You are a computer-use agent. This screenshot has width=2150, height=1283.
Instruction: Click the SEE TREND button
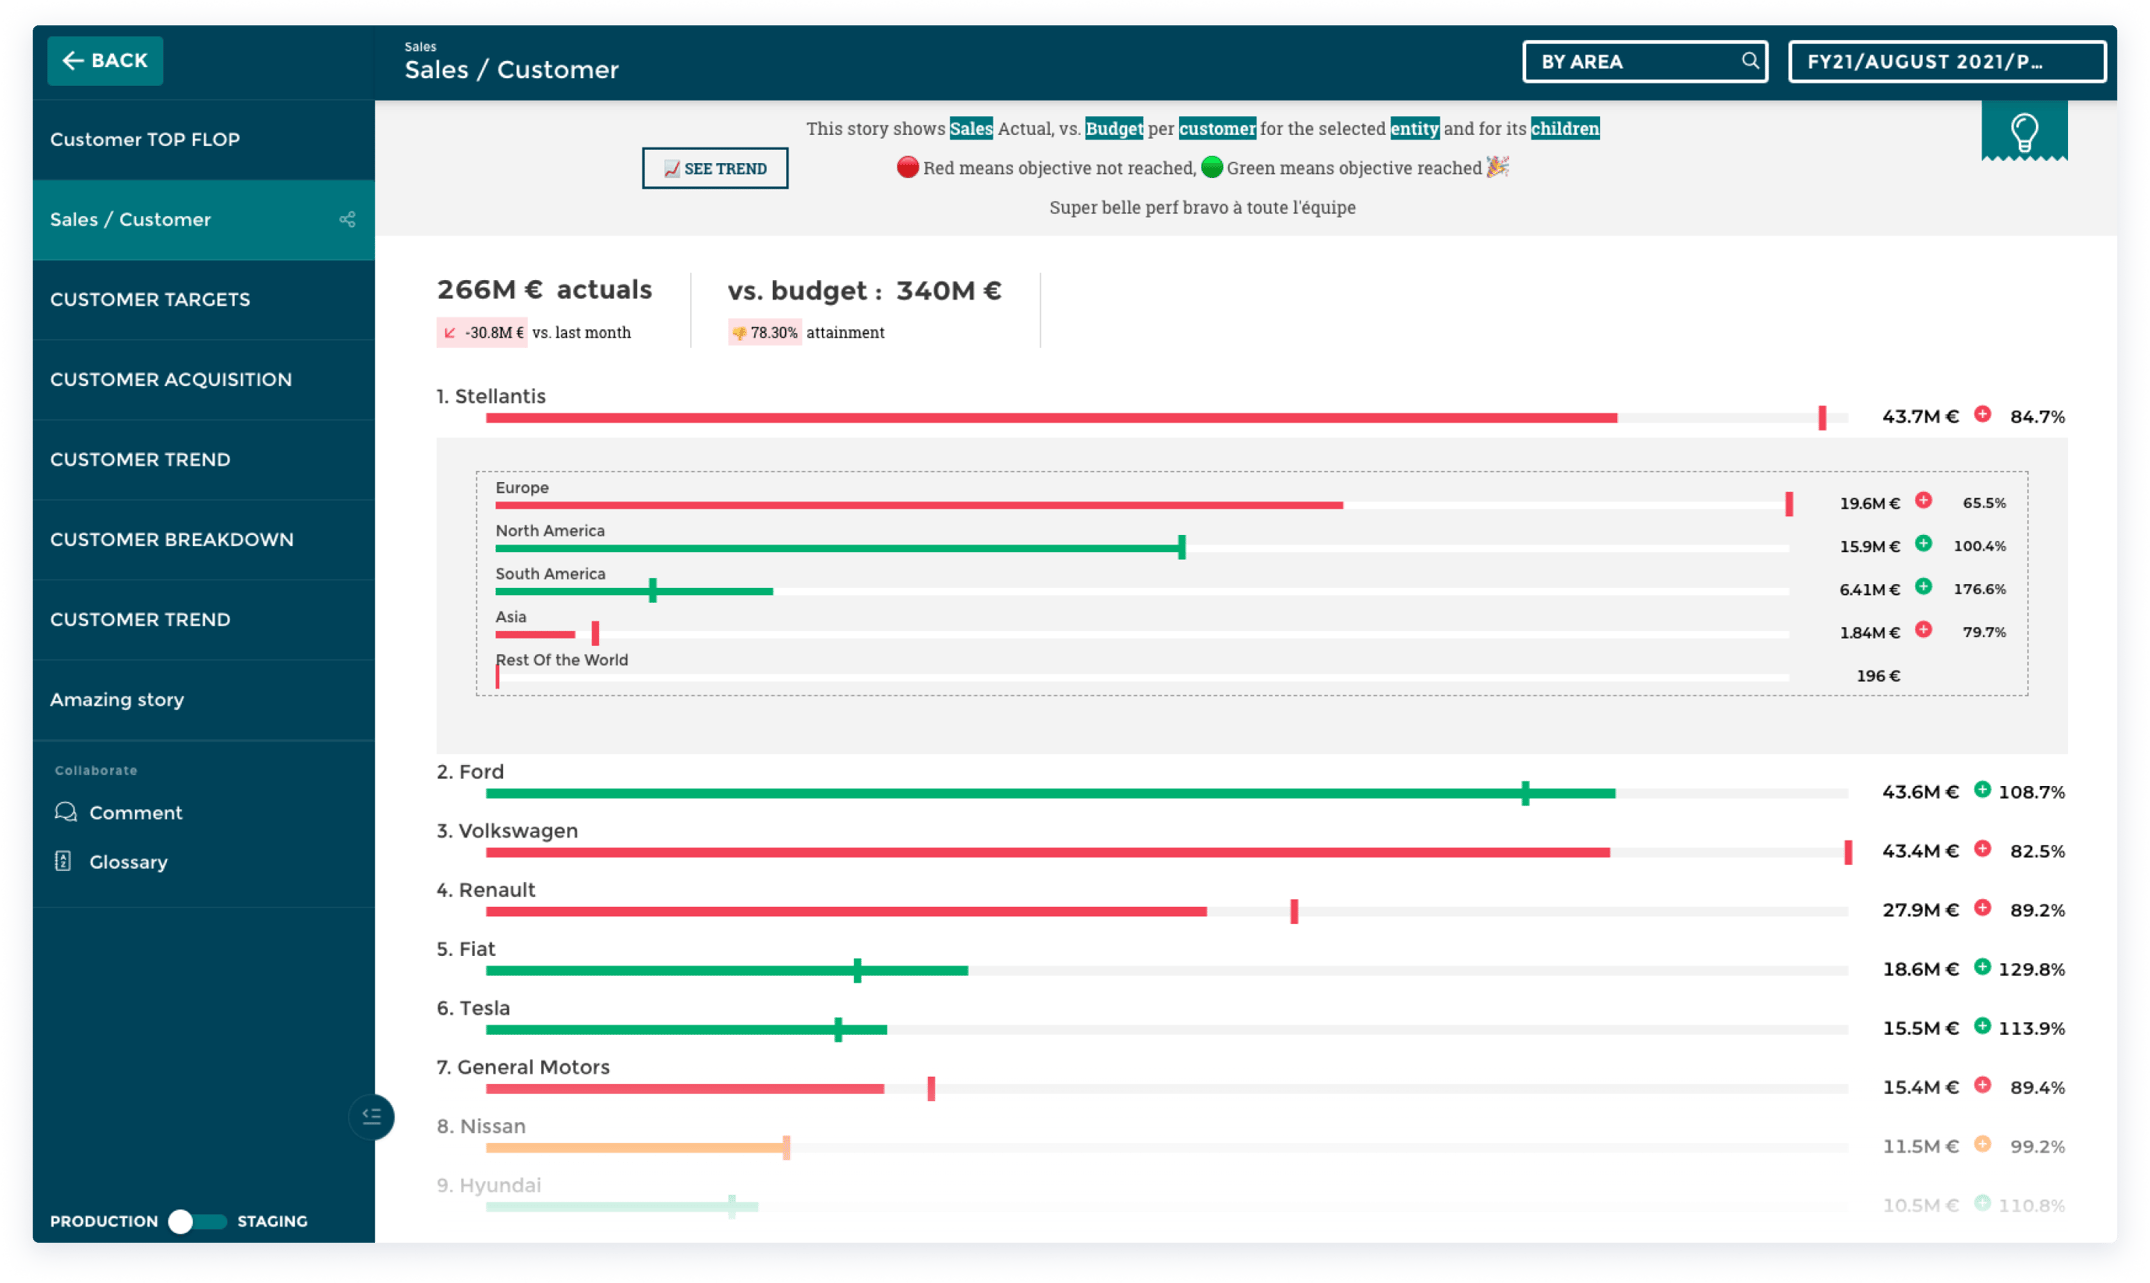[715, 169]
